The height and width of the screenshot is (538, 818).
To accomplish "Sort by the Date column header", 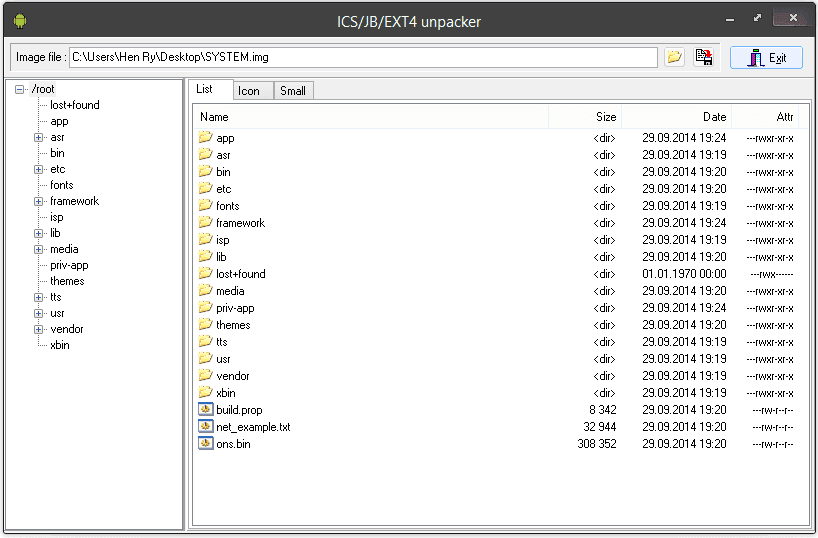I will tap(677, 117).
